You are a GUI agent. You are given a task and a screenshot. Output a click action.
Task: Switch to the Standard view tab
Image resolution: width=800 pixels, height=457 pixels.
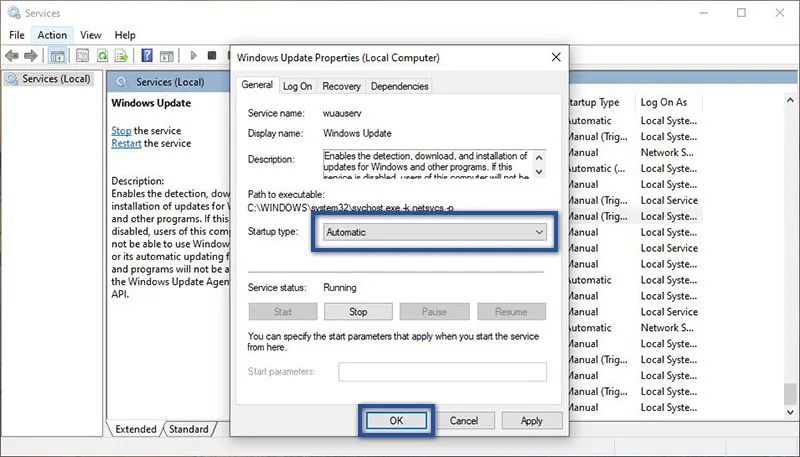click(x=189, y=429)
